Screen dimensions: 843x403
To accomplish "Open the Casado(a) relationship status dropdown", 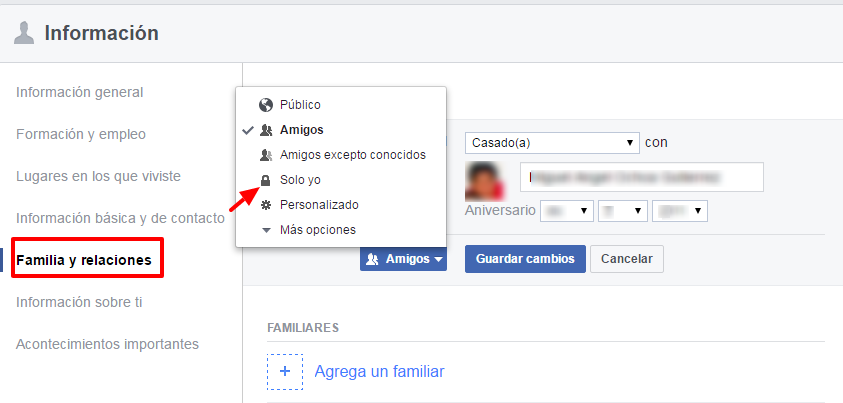I will 551,143.
